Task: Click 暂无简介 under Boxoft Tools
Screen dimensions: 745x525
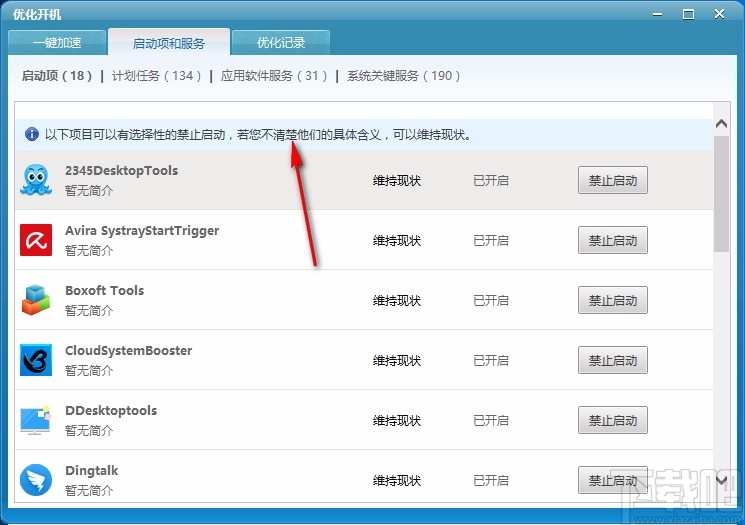Action: [89, 310]
